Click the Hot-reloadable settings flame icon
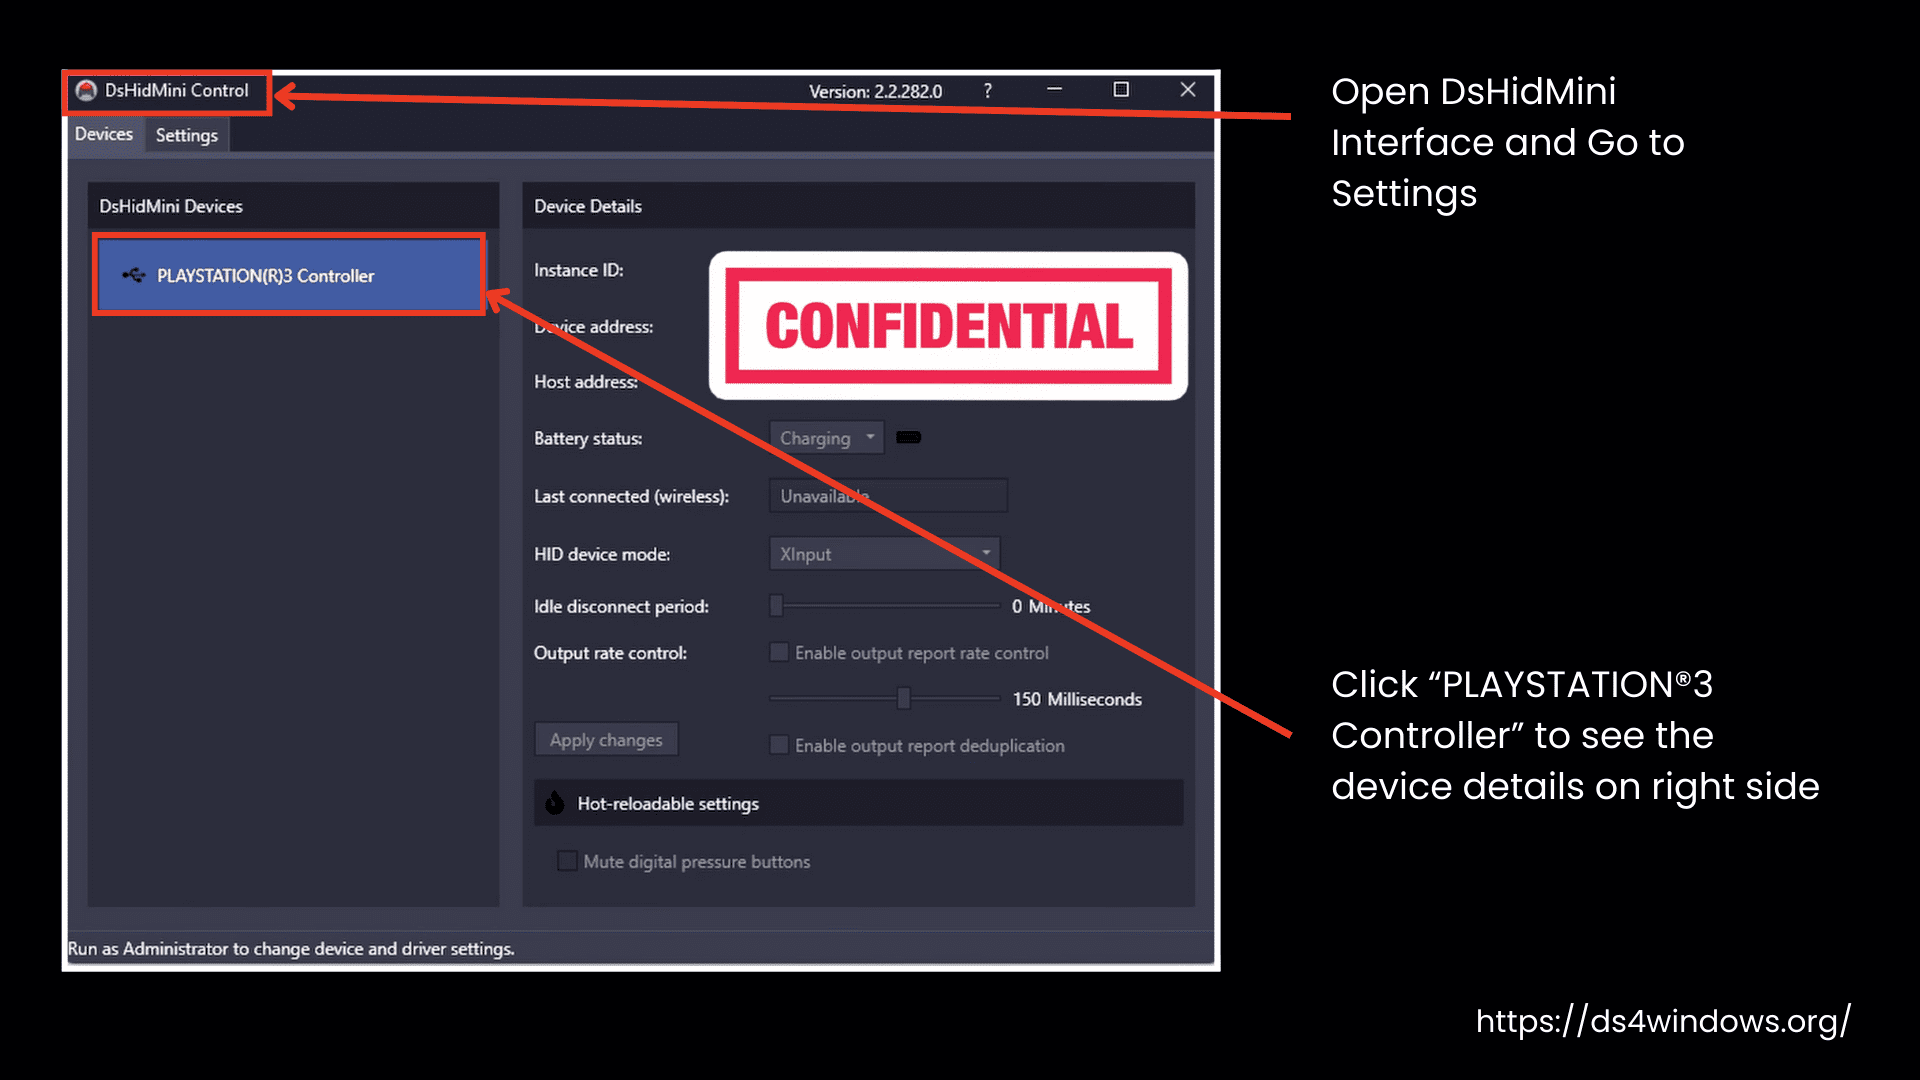 click(555, 803)
